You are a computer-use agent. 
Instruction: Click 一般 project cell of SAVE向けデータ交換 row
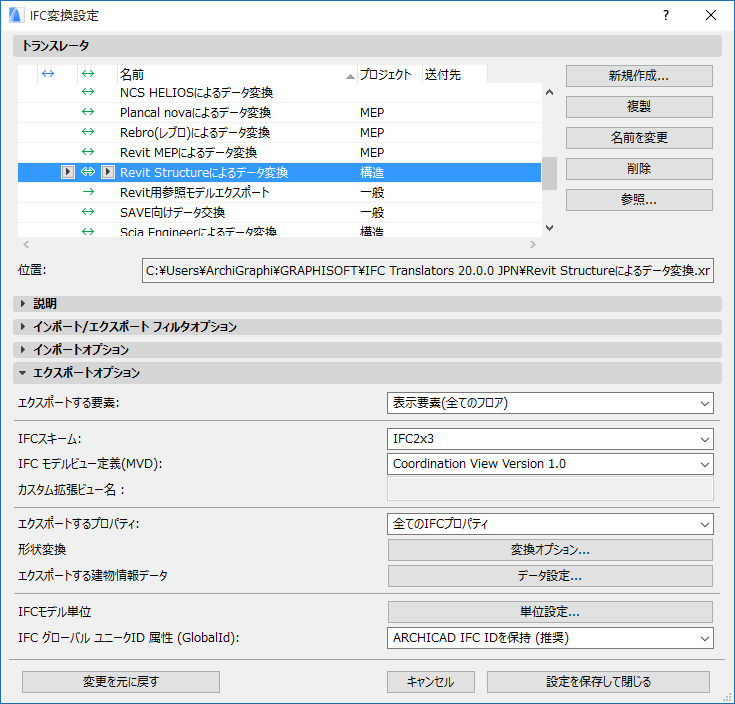tap(372, 213)
